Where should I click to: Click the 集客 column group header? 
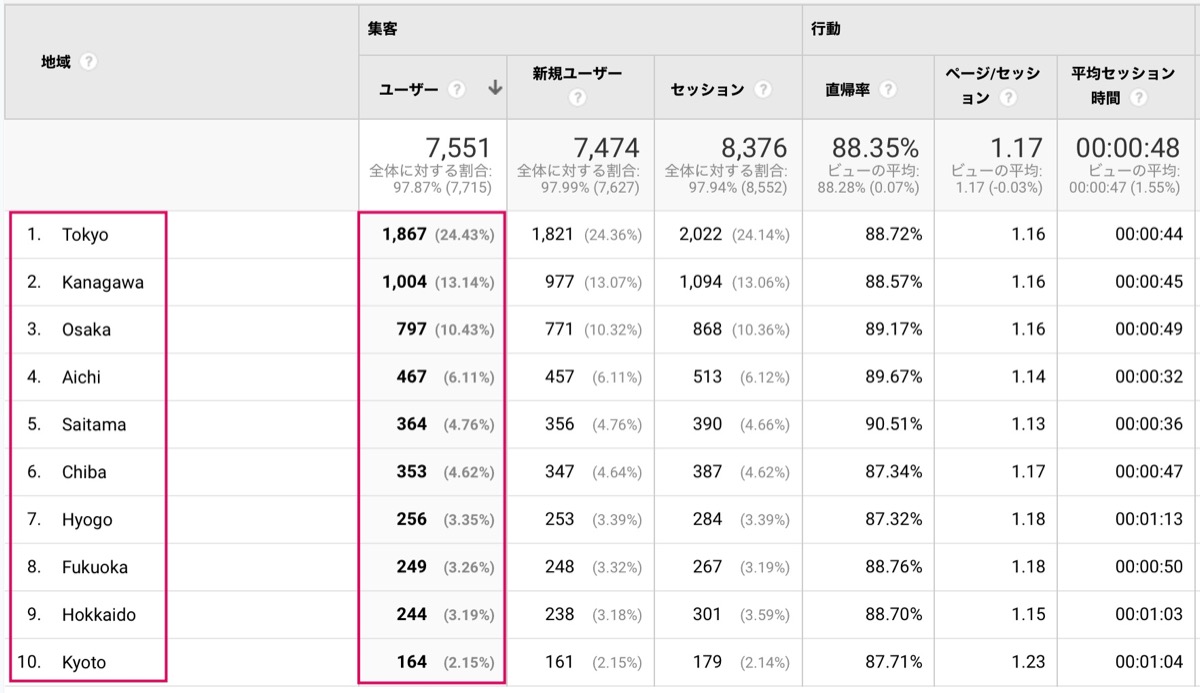click(x=382, y=29)
